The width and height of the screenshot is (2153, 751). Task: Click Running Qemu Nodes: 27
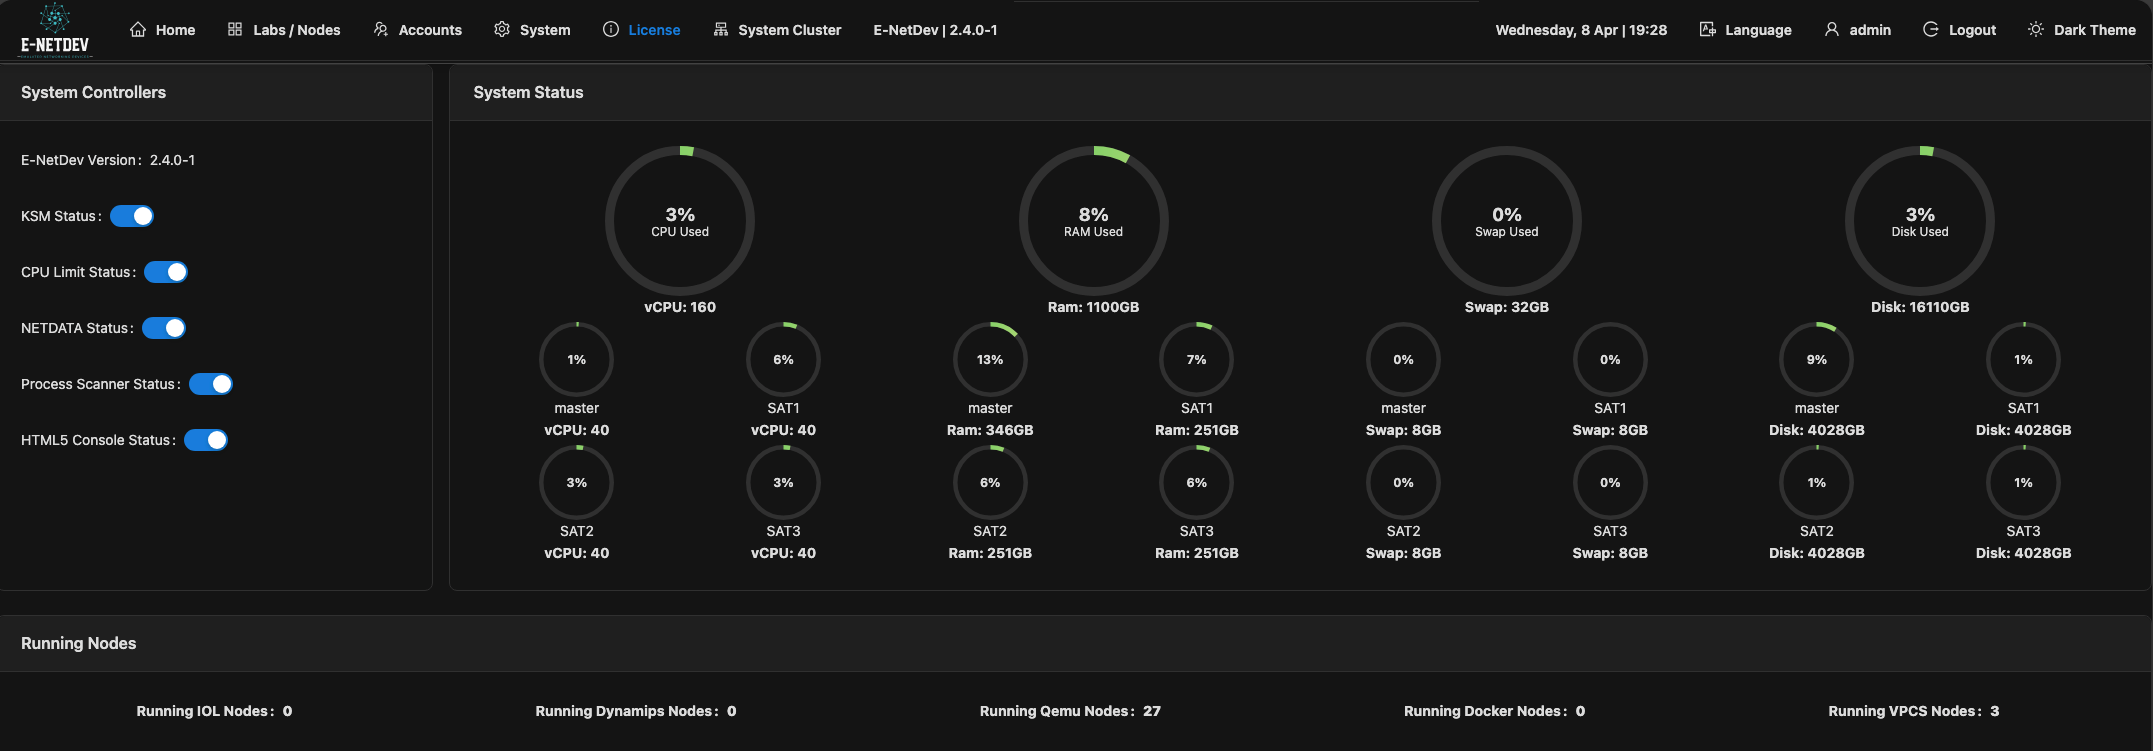point(1070,711)
